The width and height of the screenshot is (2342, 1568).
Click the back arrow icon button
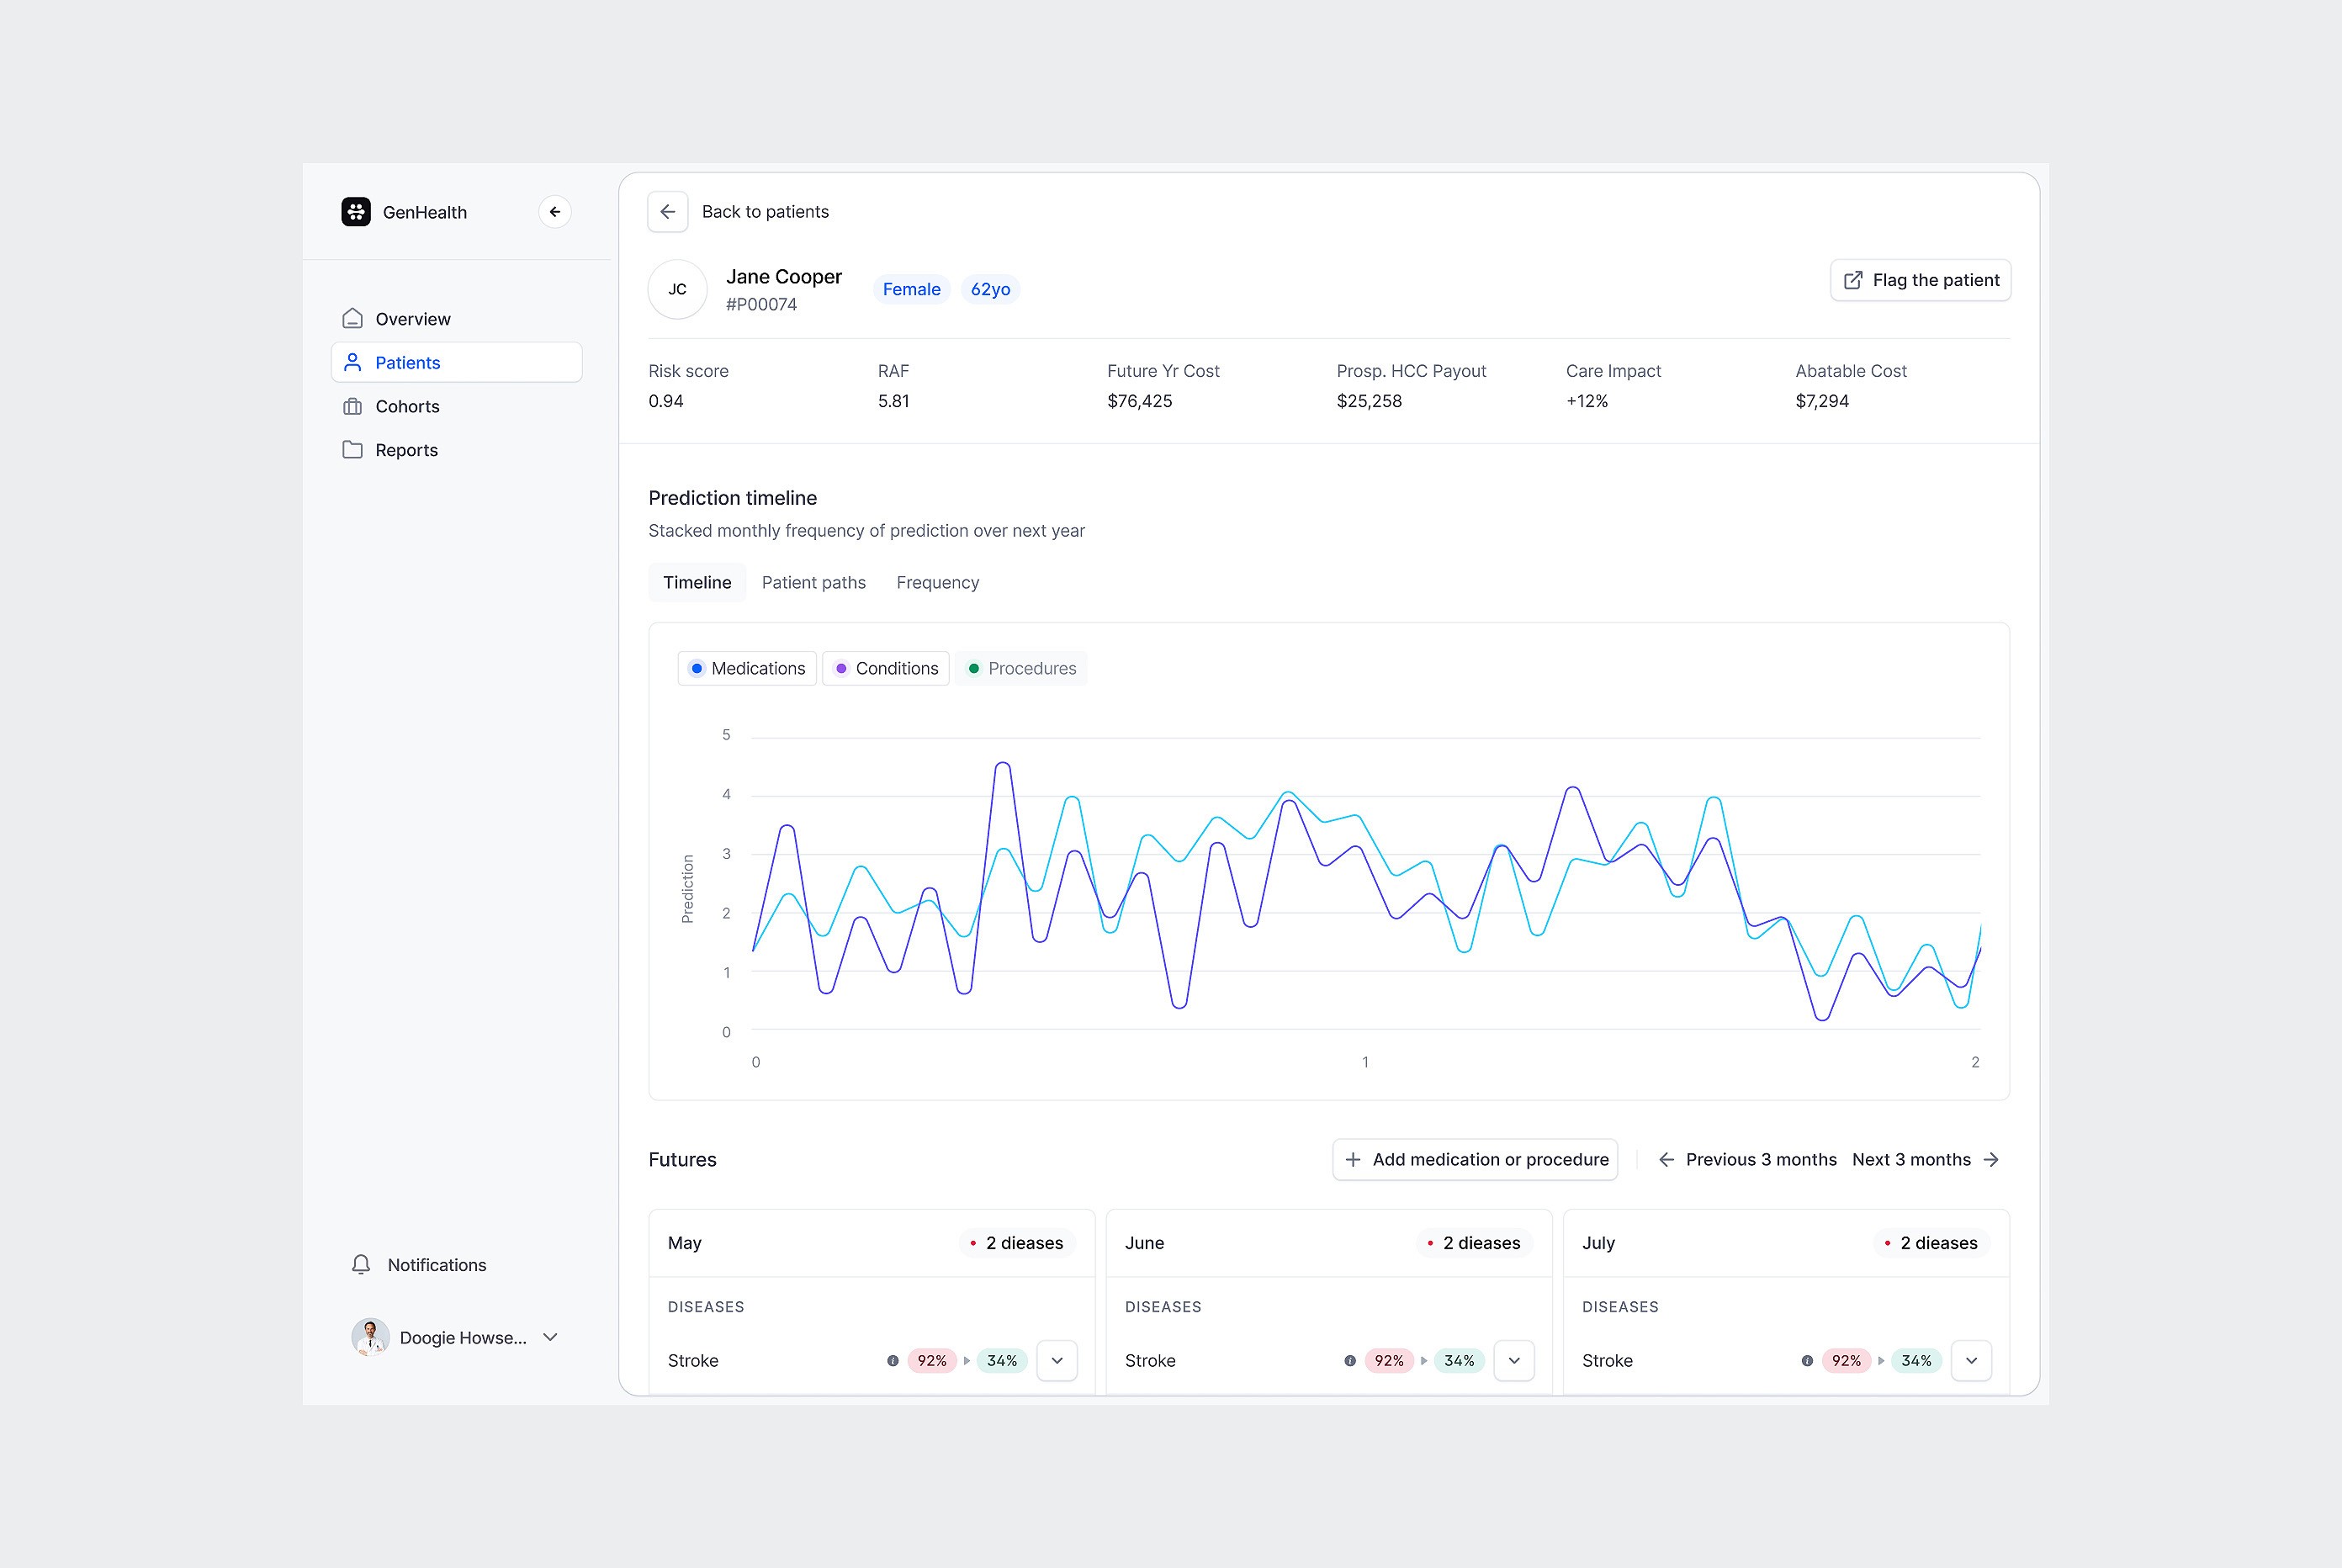[668, 212]
